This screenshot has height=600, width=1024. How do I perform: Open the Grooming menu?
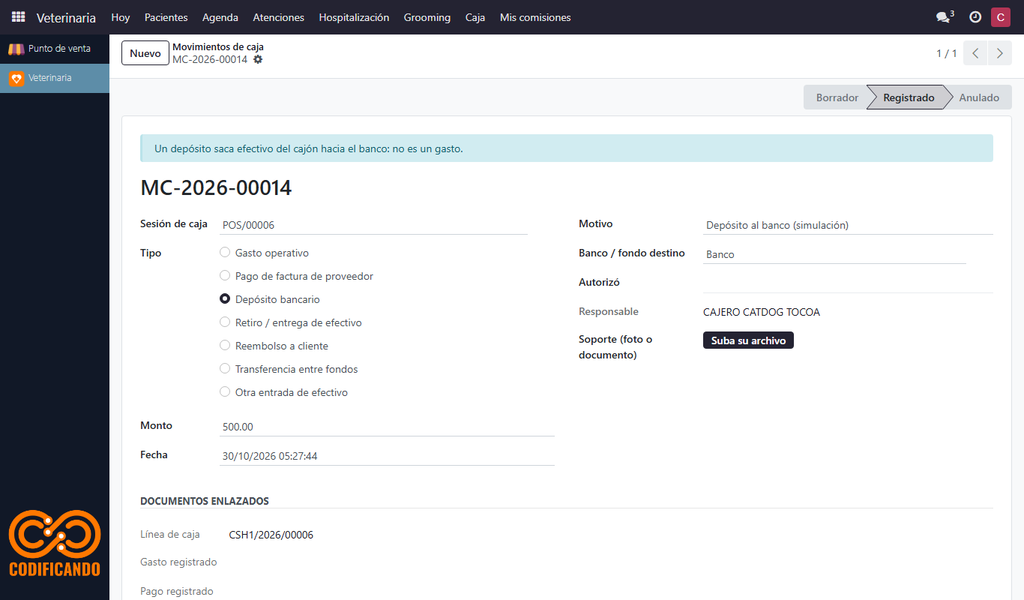pos(427,18)
